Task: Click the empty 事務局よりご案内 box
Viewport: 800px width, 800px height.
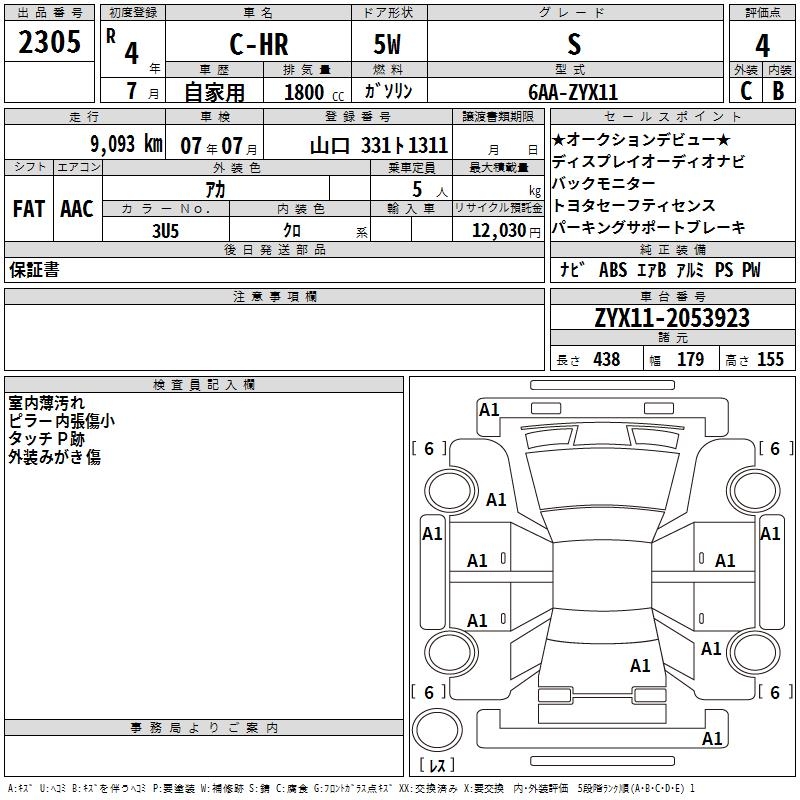Action: (204, 756)
